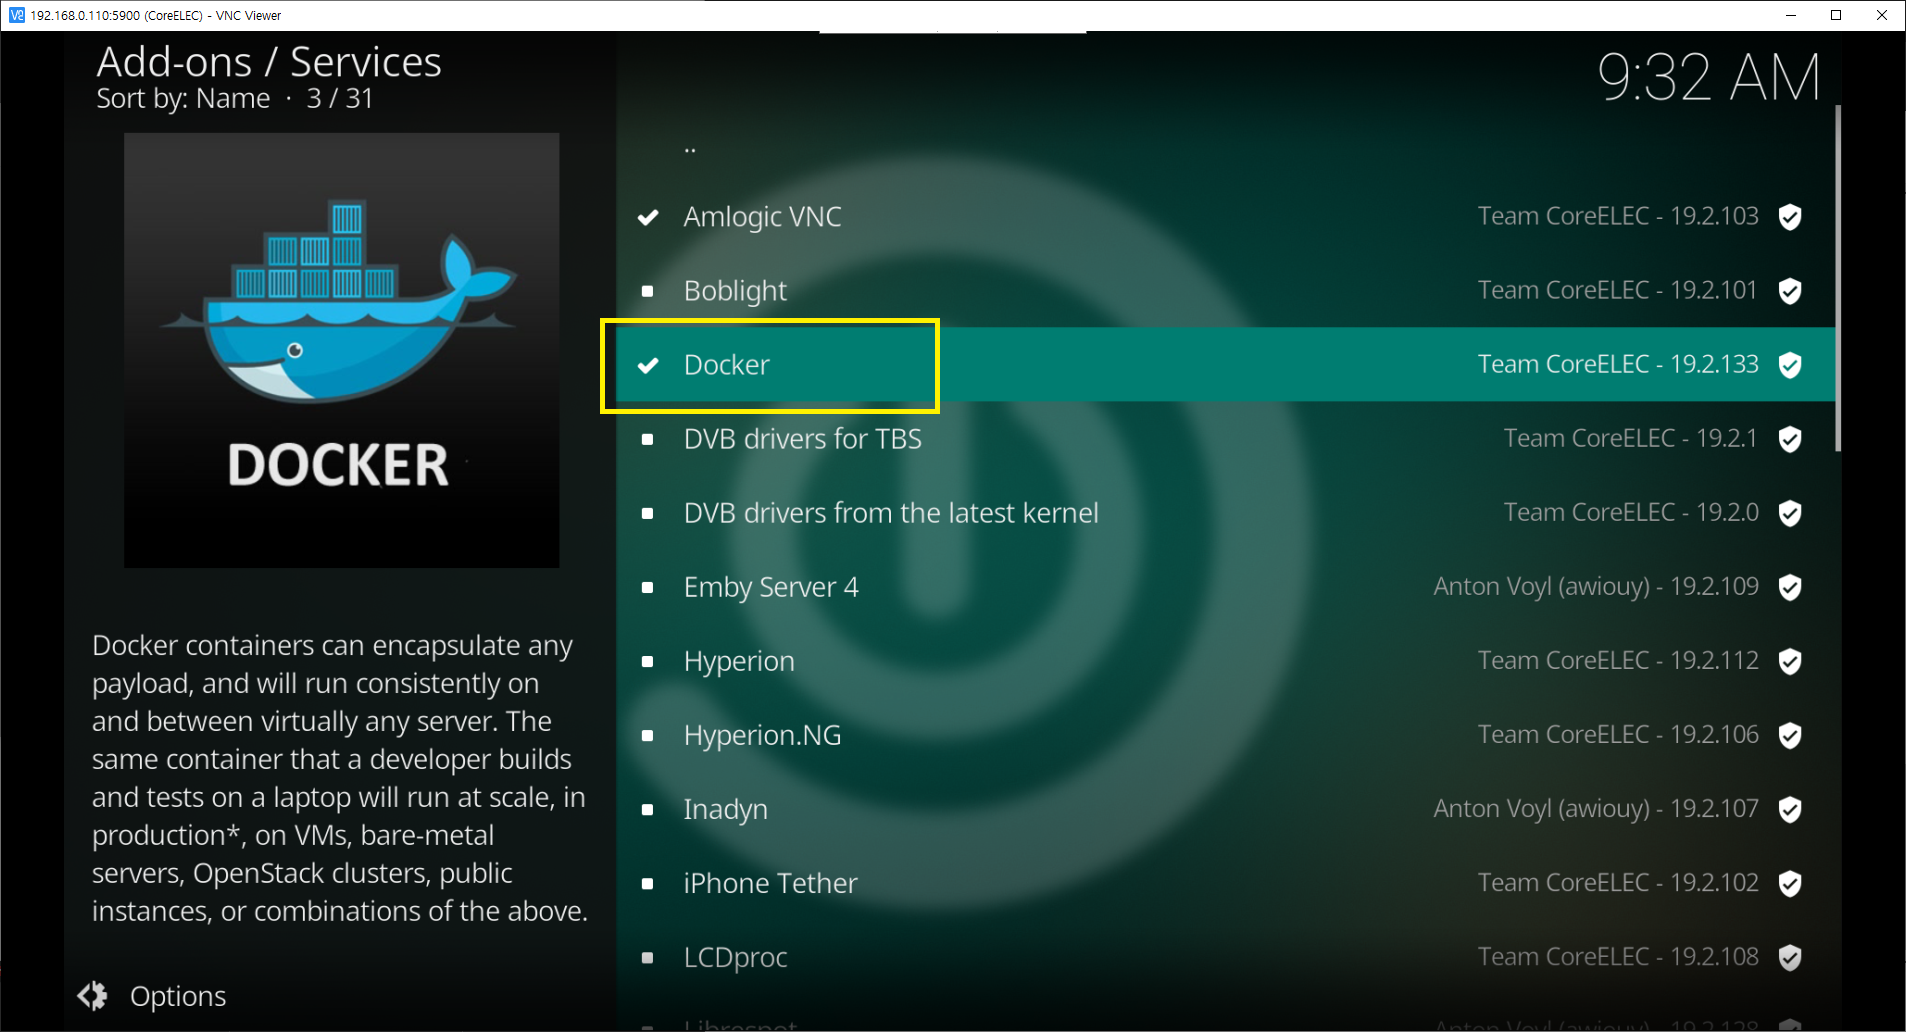Select DVB drivers for TBS
1906x1032 pixels.
click(x=1226, y=439)
